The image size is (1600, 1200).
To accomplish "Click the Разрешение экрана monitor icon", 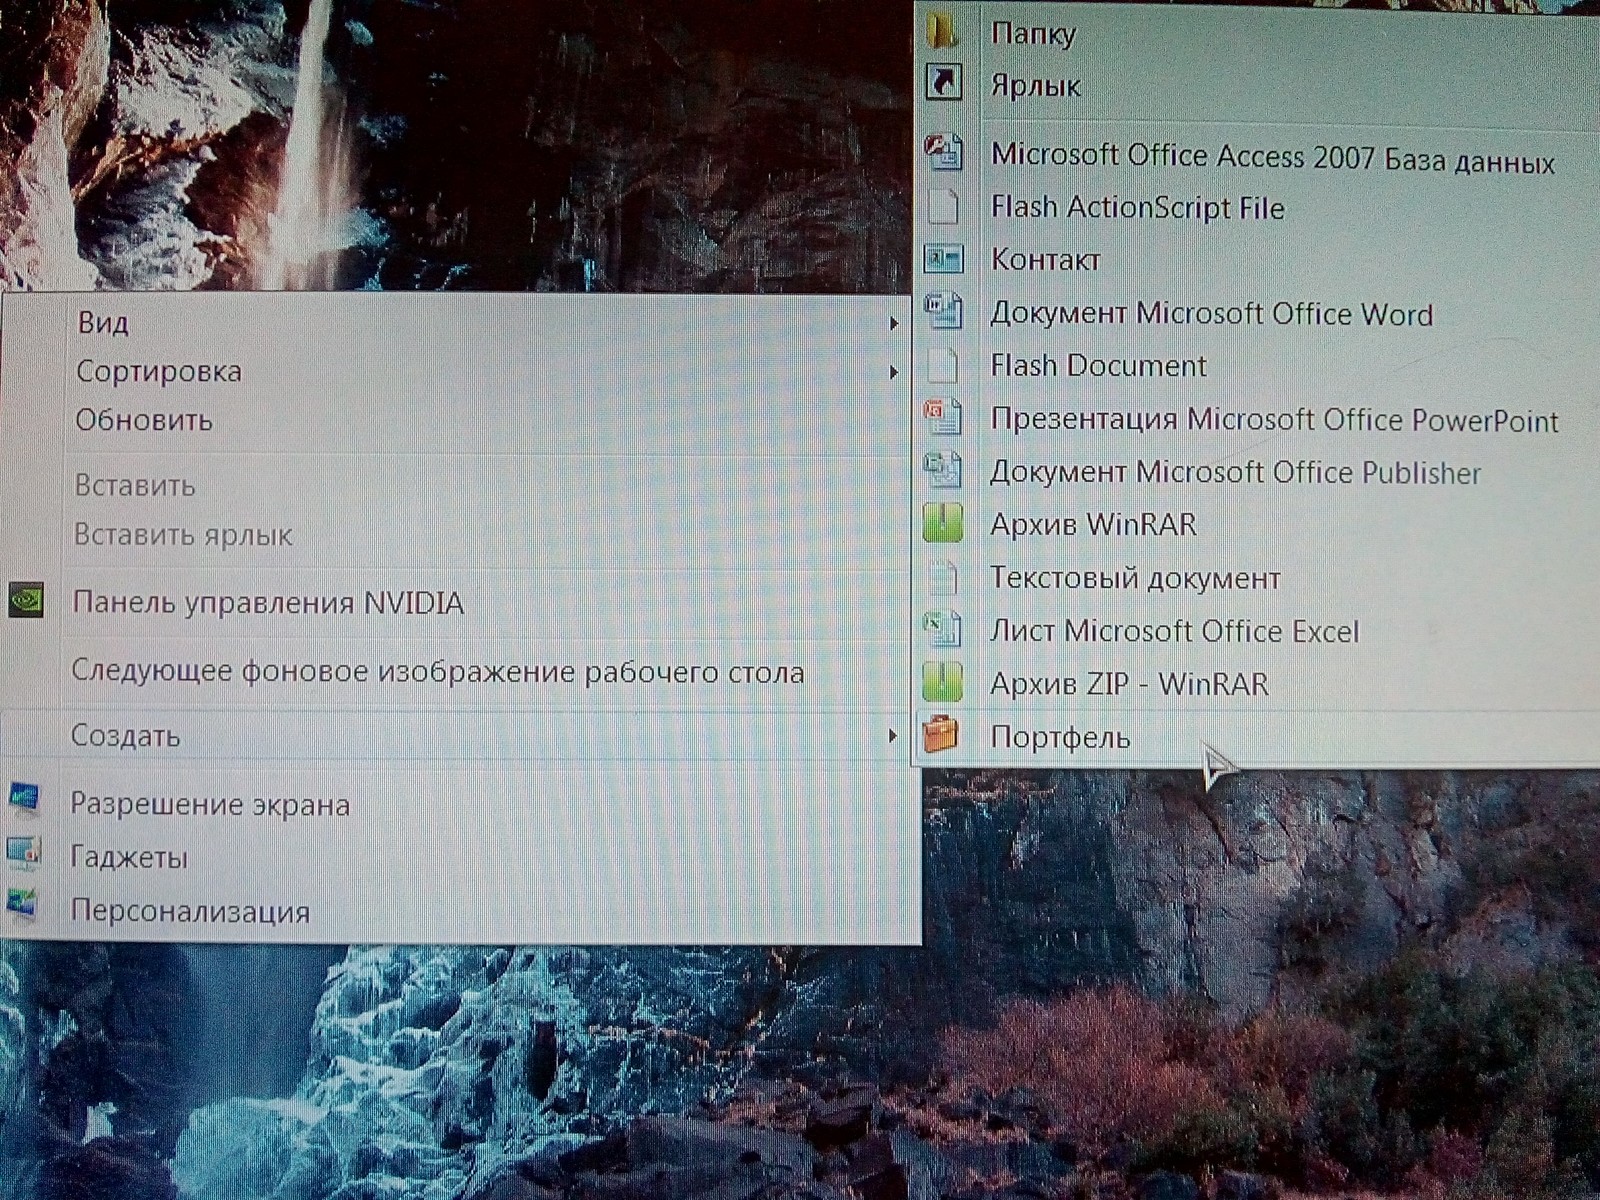I will [23, 799].
